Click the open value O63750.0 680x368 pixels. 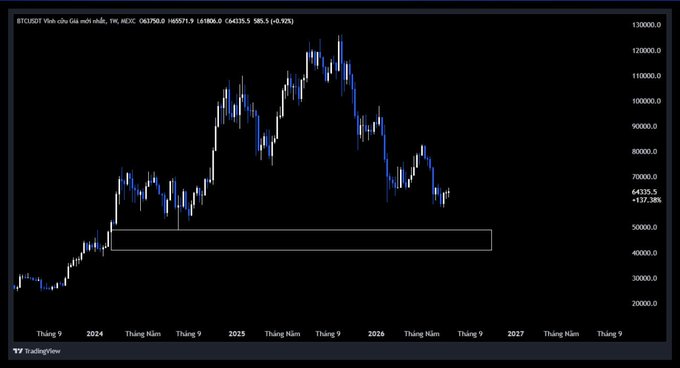pyautogui.click(x=152, y=21)
